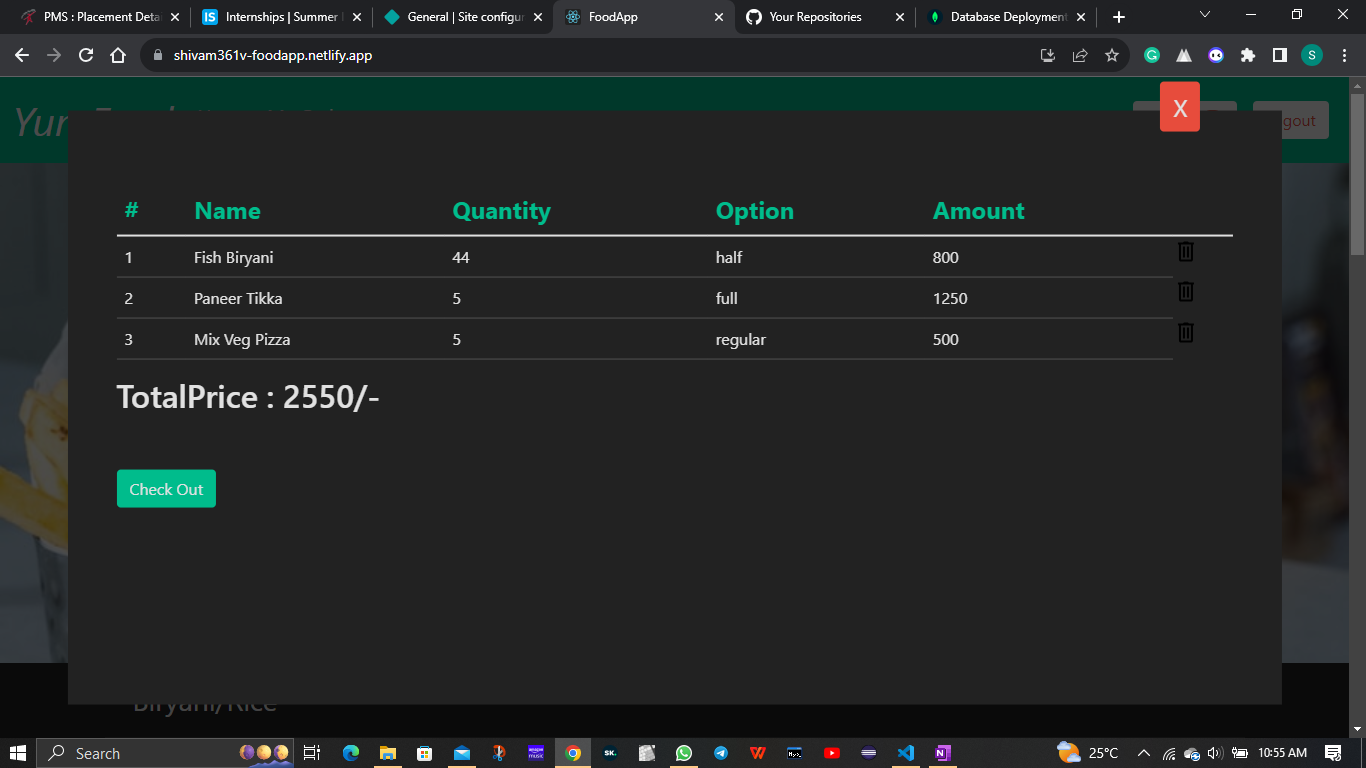The height and width of the screenshot is (768, 1366).
Task: Open WhatsApp from the taskbar
Action: (684, 753)
